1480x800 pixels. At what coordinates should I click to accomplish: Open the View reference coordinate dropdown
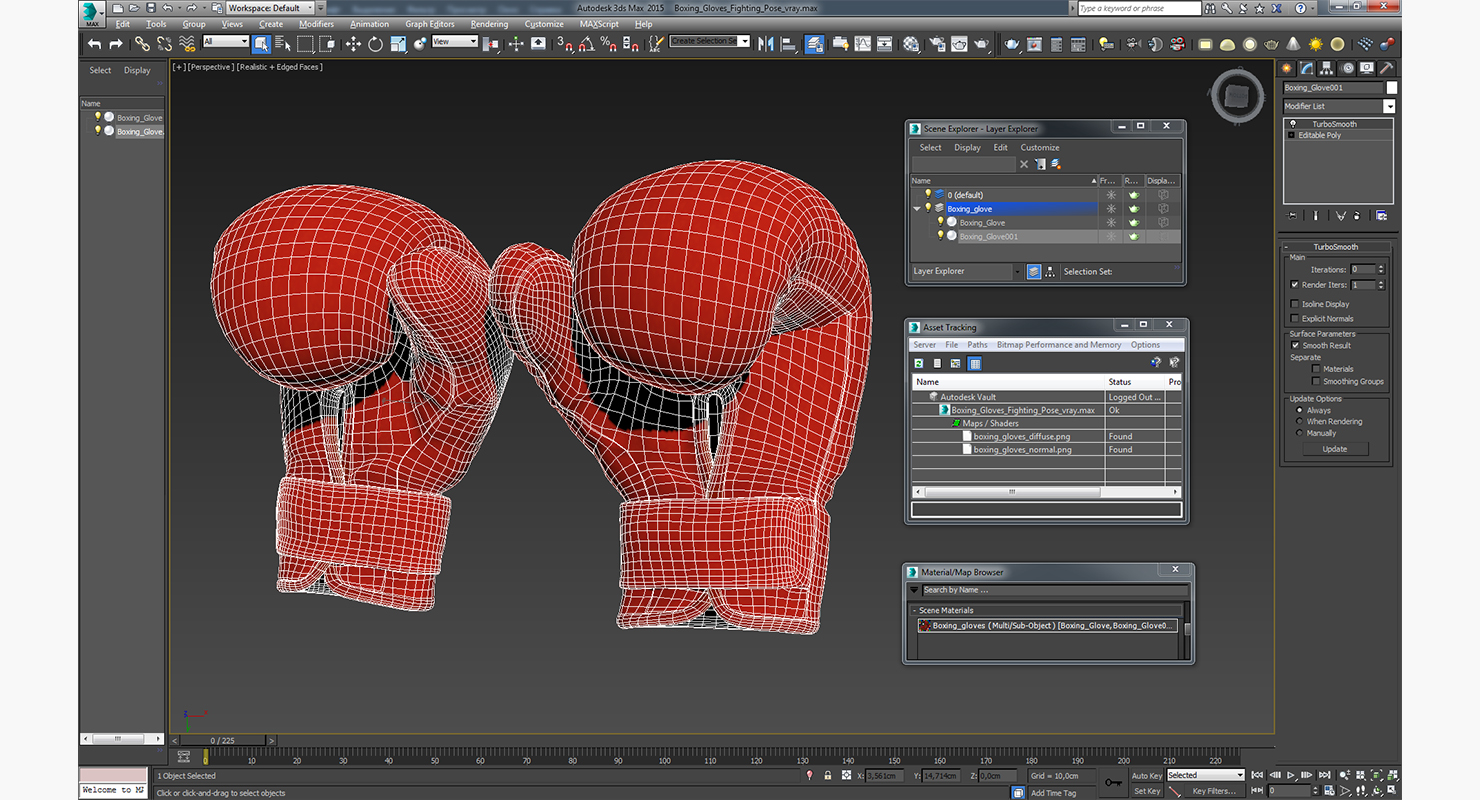point(455,41)
